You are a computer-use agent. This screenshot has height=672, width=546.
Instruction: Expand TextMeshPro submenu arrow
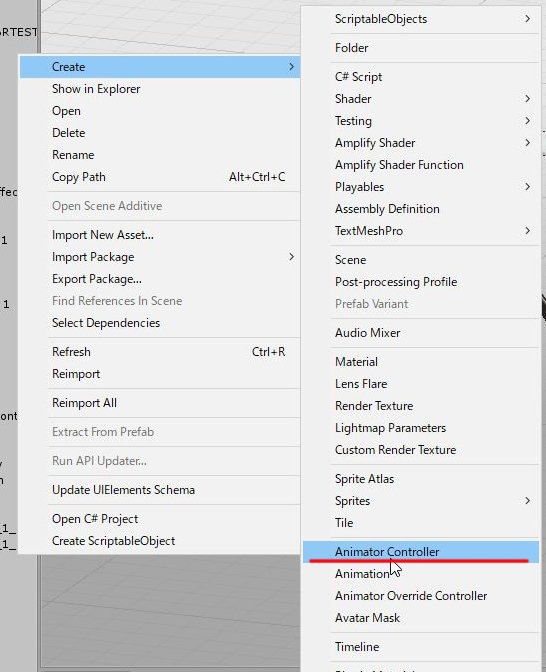[x=528, y=231]
